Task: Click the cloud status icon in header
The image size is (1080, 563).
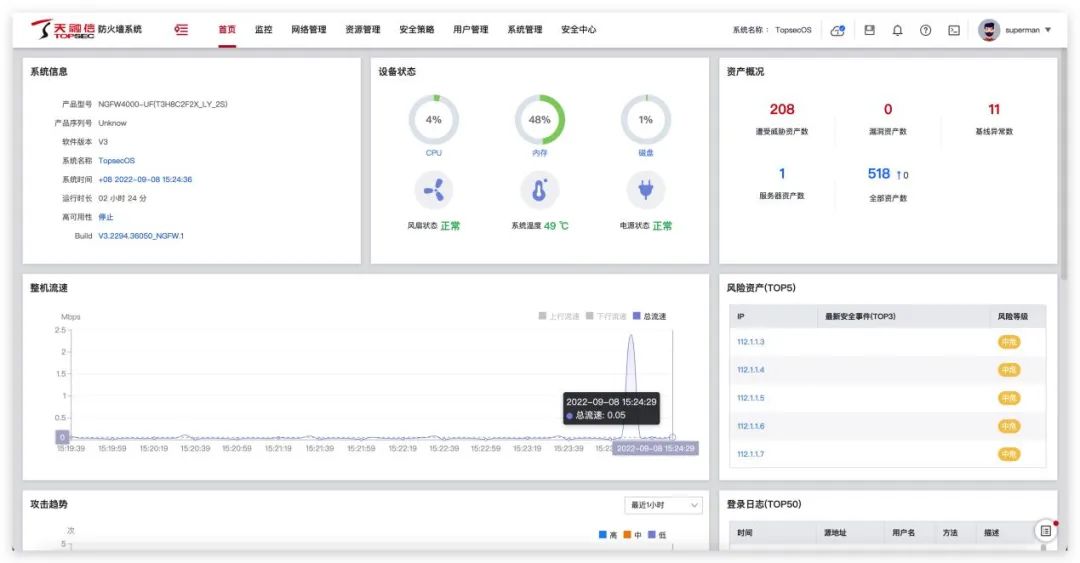Action: click(838, 30)
